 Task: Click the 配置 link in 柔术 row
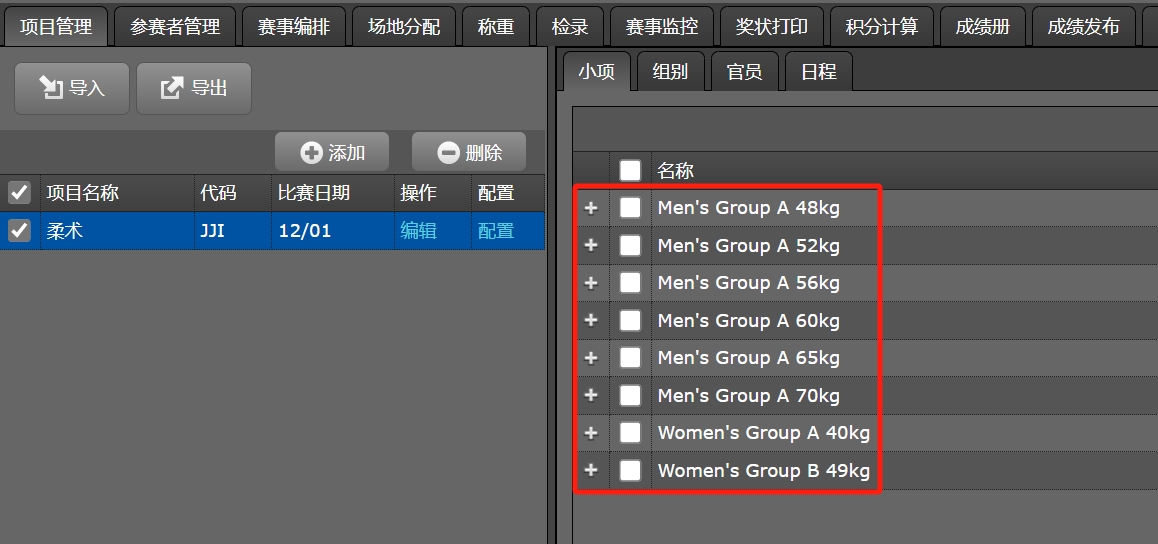pyautogui.click(x=495, y=231)
